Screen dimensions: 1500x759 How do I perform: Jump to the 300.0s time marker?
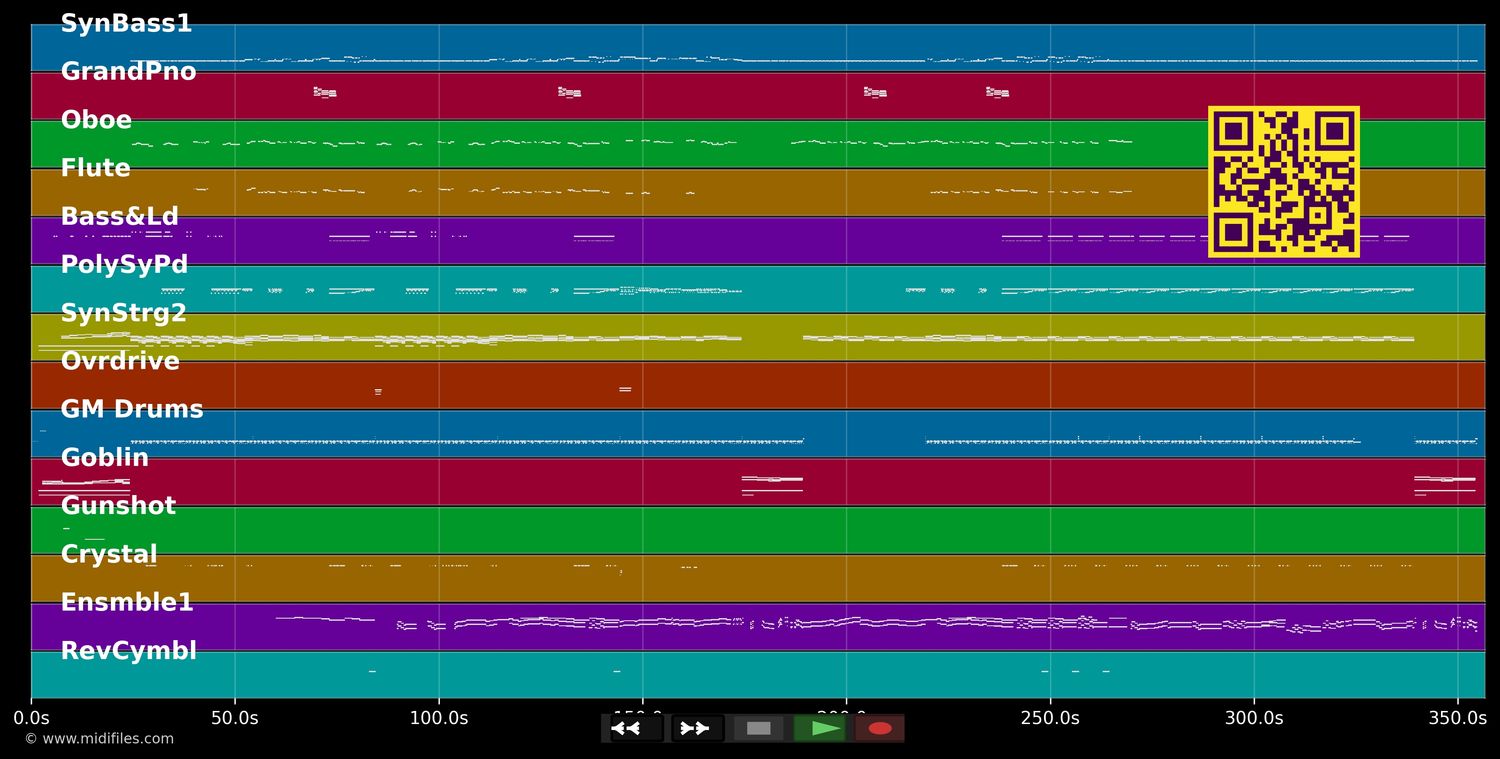coord(1254,718)
